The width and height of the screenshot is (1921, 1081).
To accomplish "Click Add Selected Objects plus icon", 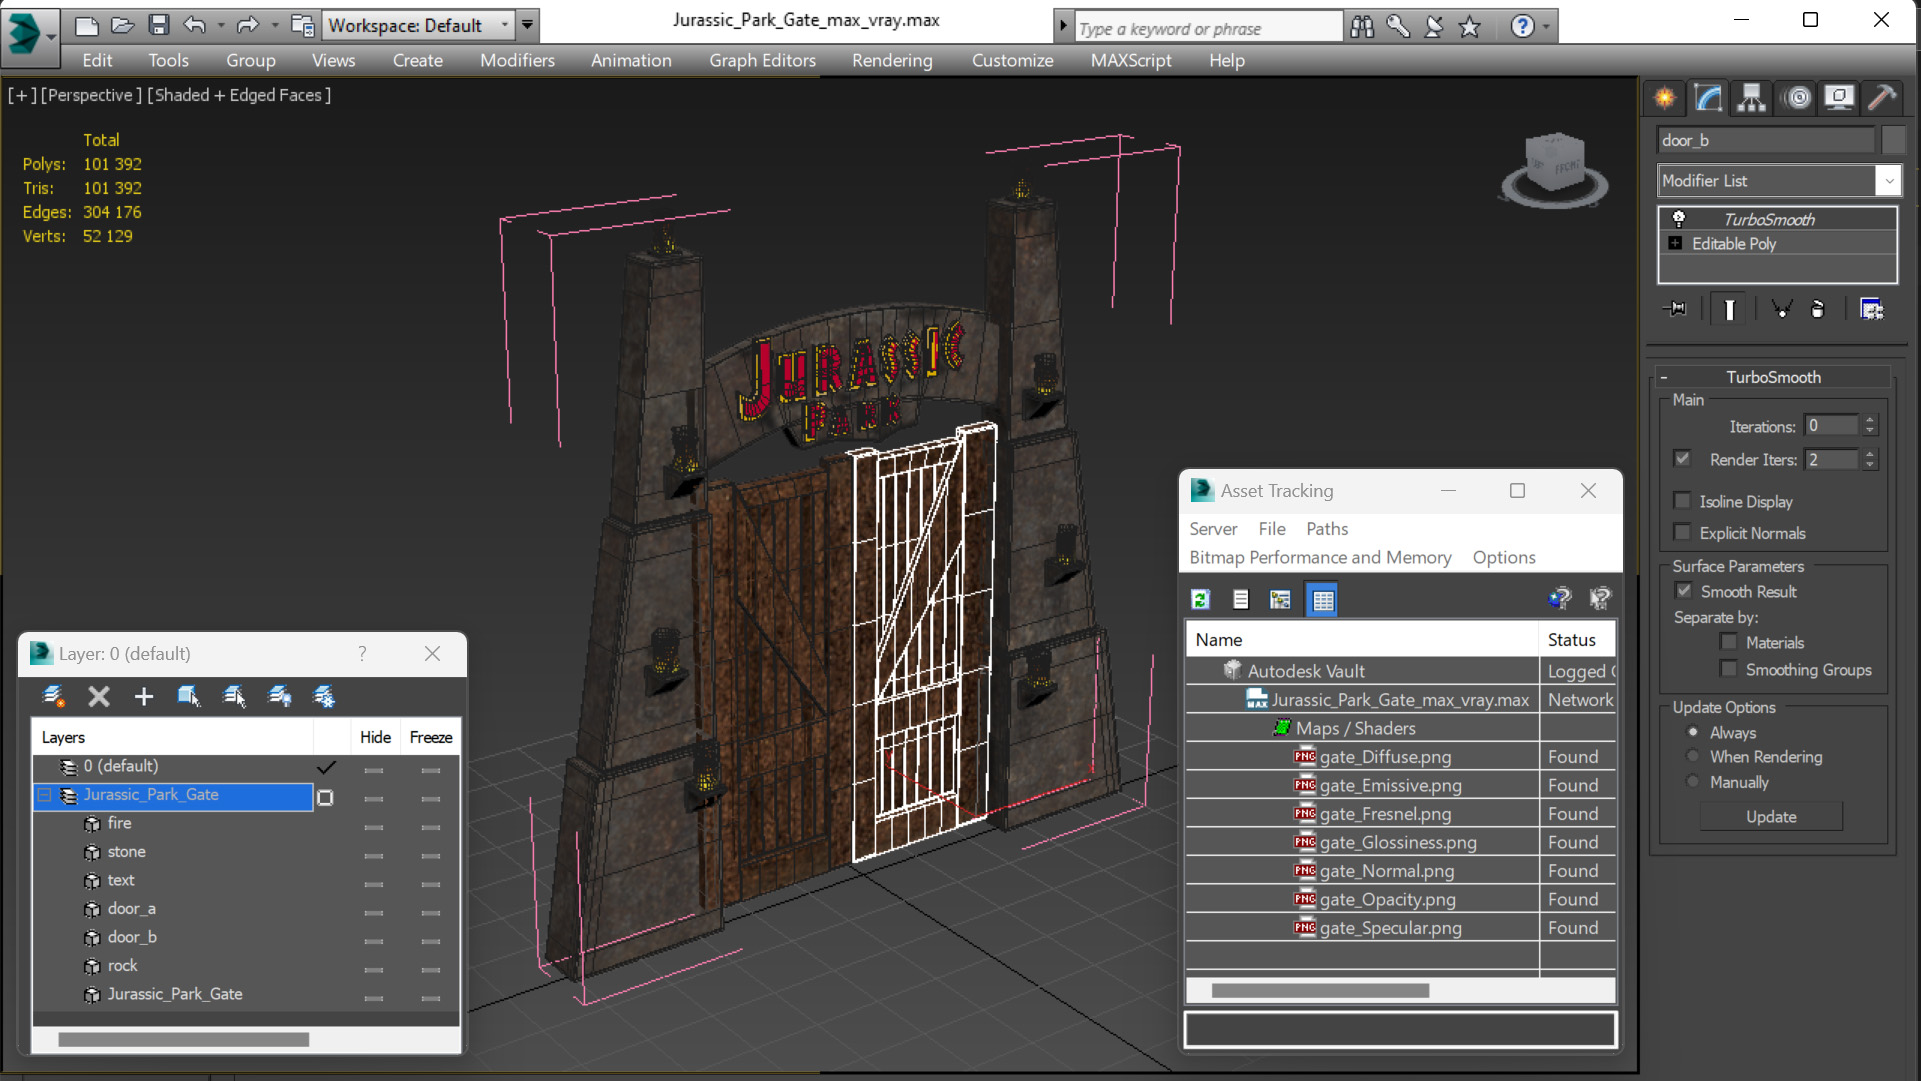I will (143, 696).
